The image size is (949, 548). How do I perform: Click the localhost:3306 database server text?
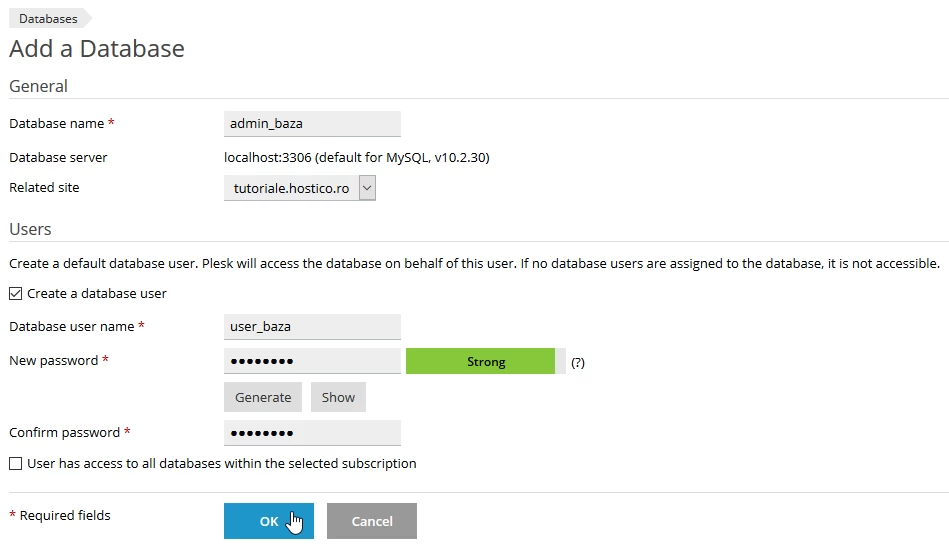pyautogui.click(x=356, y=158)
